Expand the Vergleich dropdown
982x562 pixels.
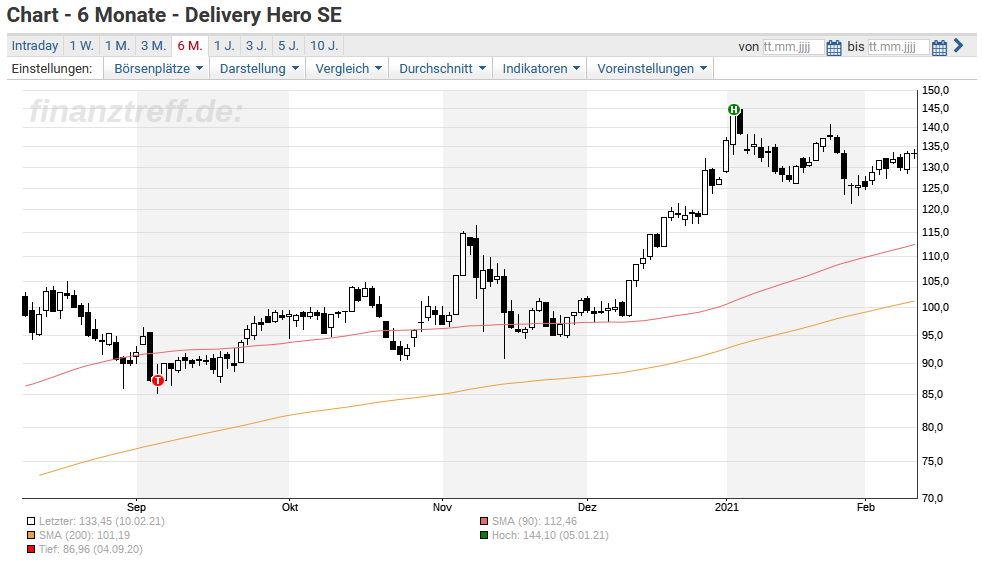point(348,68)
